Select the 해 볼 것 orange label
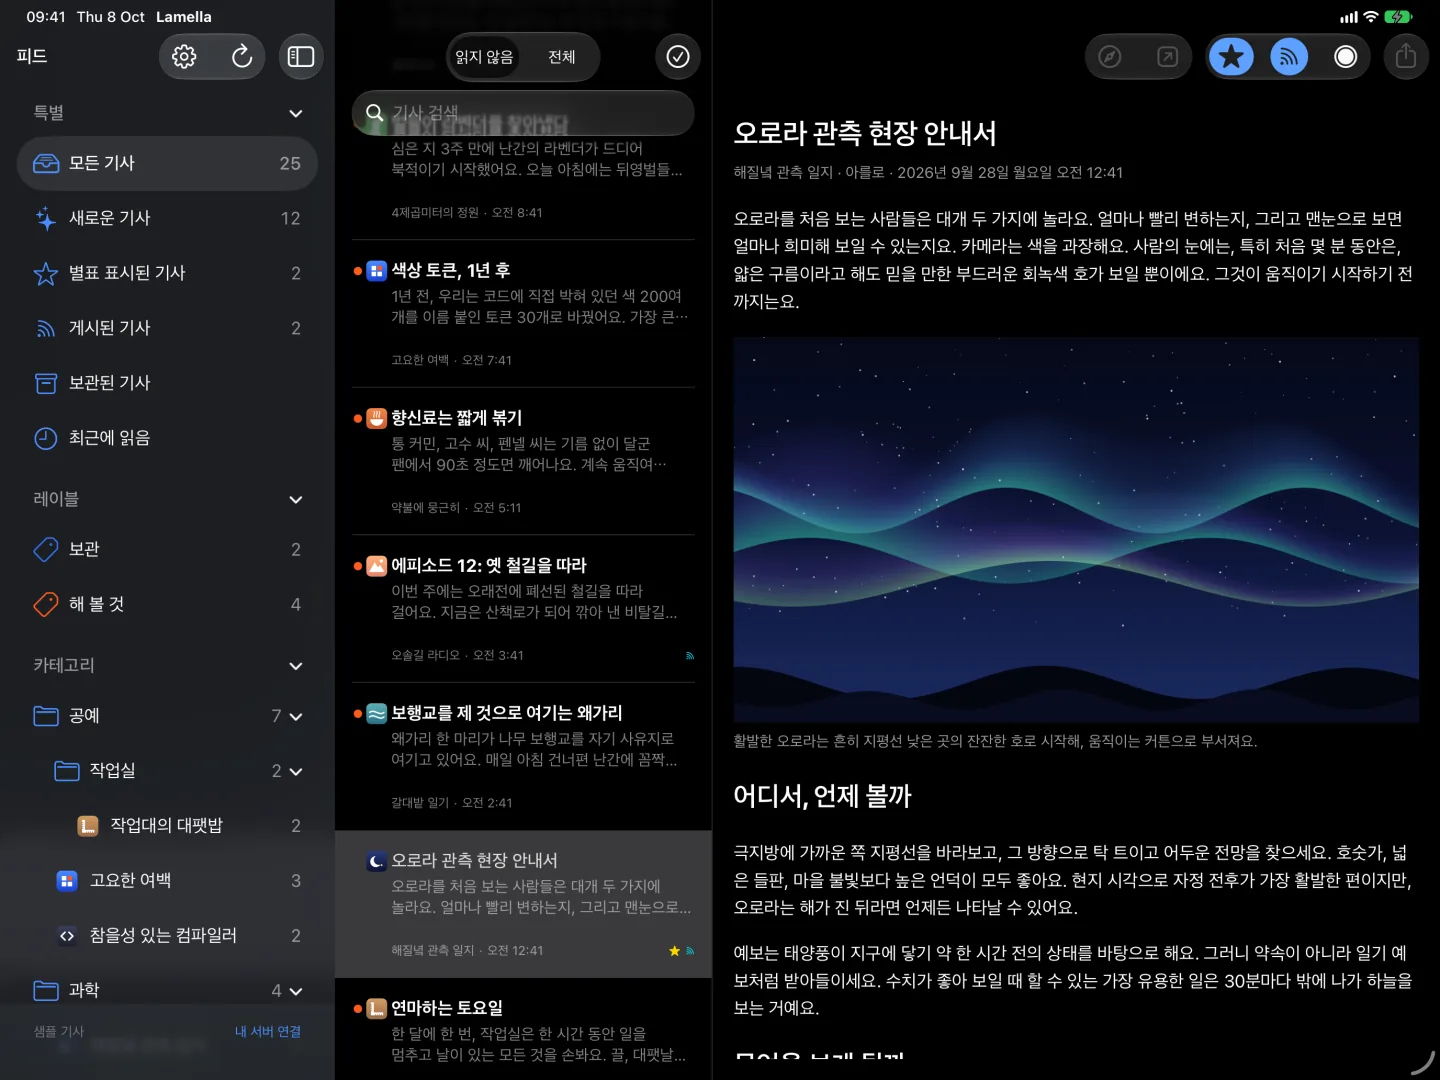 (167, 604)
